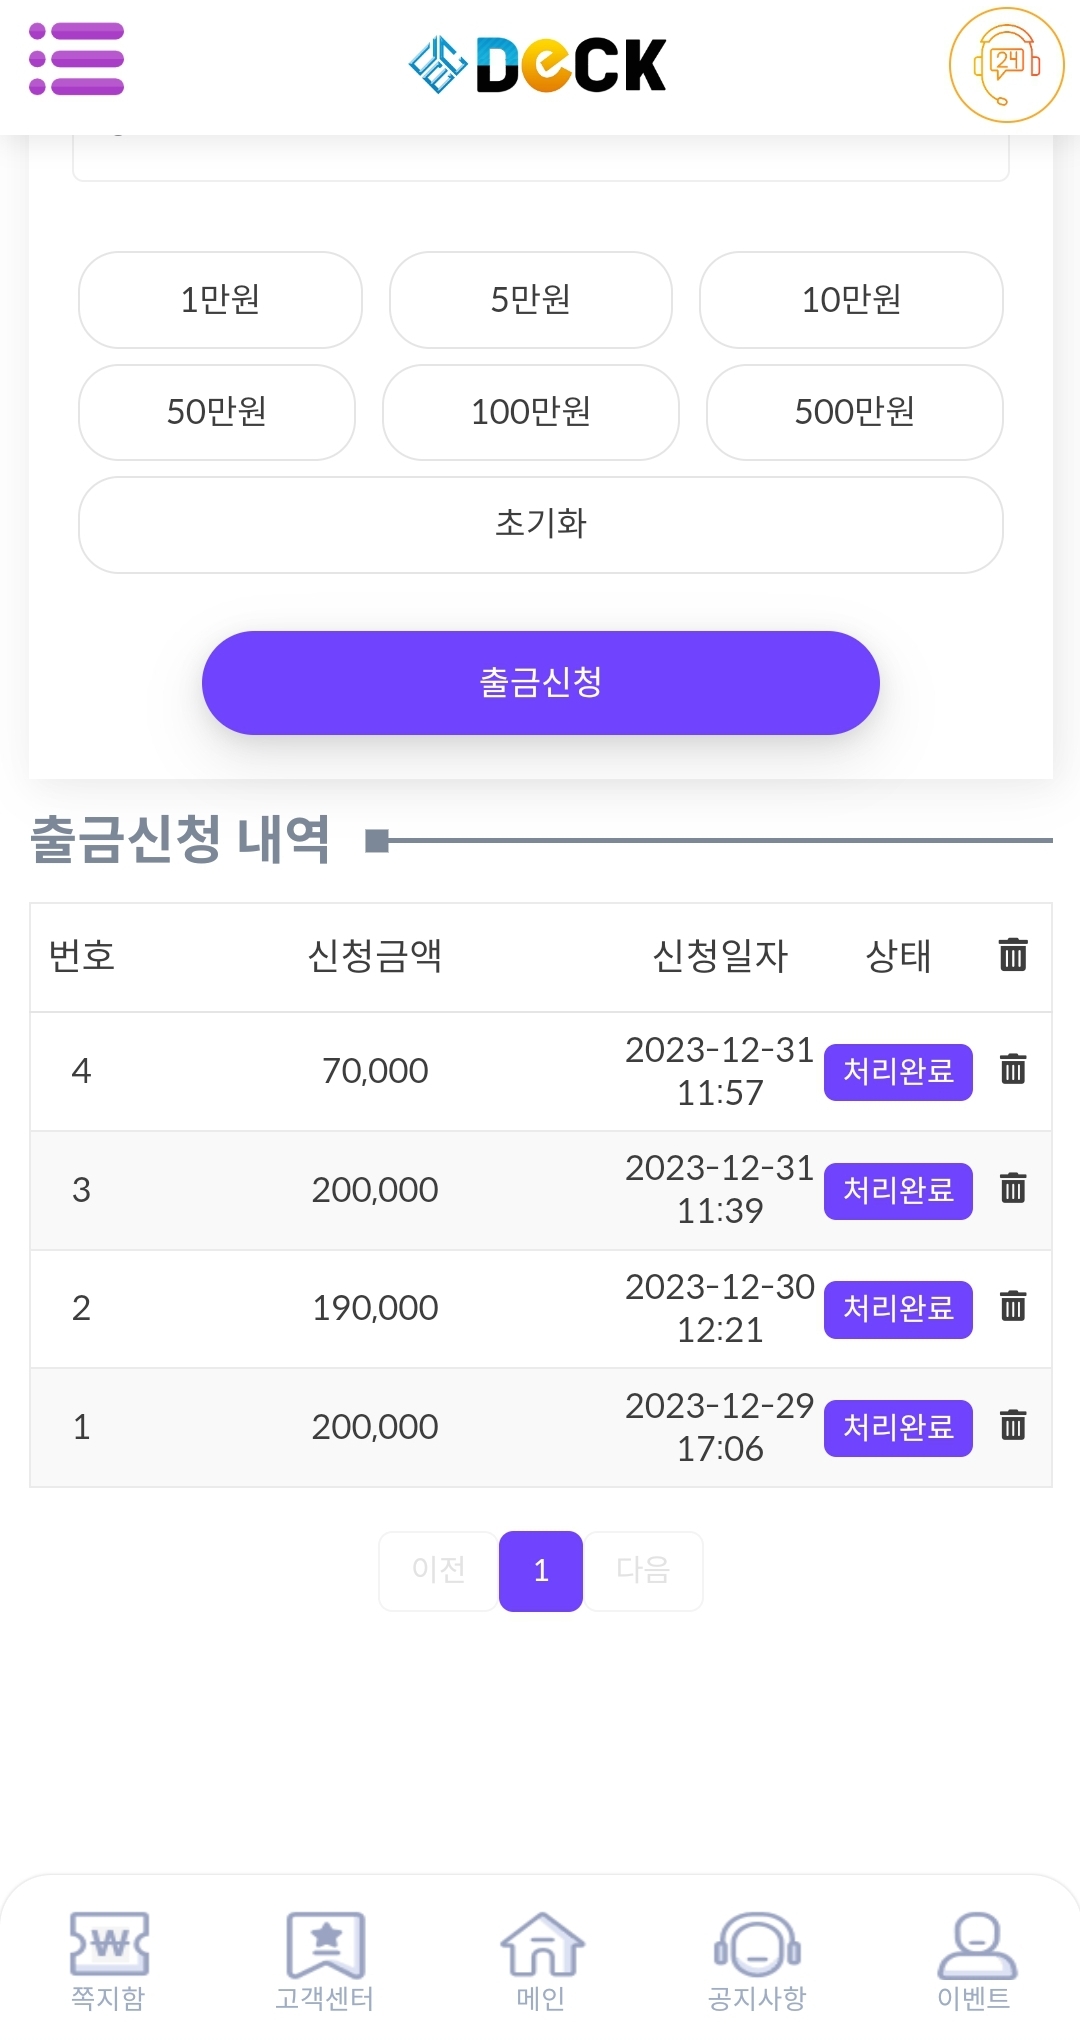The width and height of the screenshot is (1080, 2040).
Task: Open the hamburger menu icon
Action: pos(77,59)
